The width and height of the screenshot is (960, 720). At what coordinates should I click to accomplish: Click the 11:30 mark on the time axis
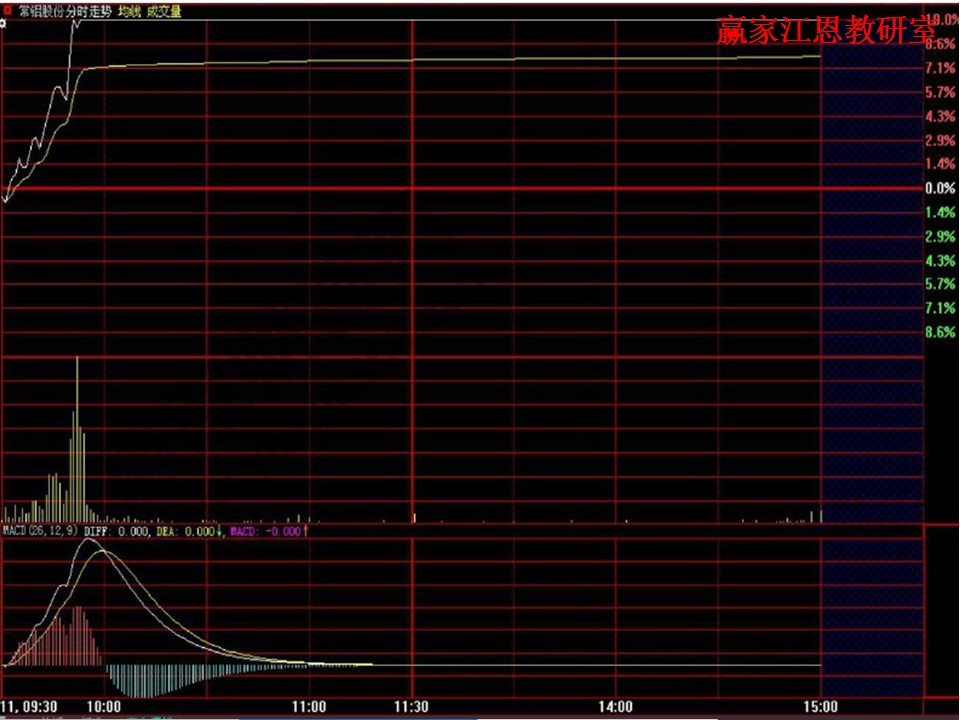click(x=412, y=707)
